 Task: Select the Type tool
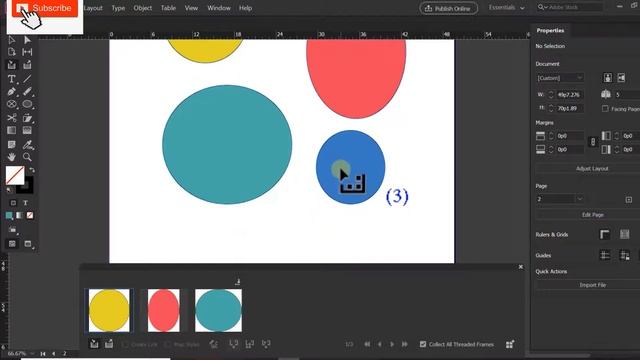[x=11, y=79]
